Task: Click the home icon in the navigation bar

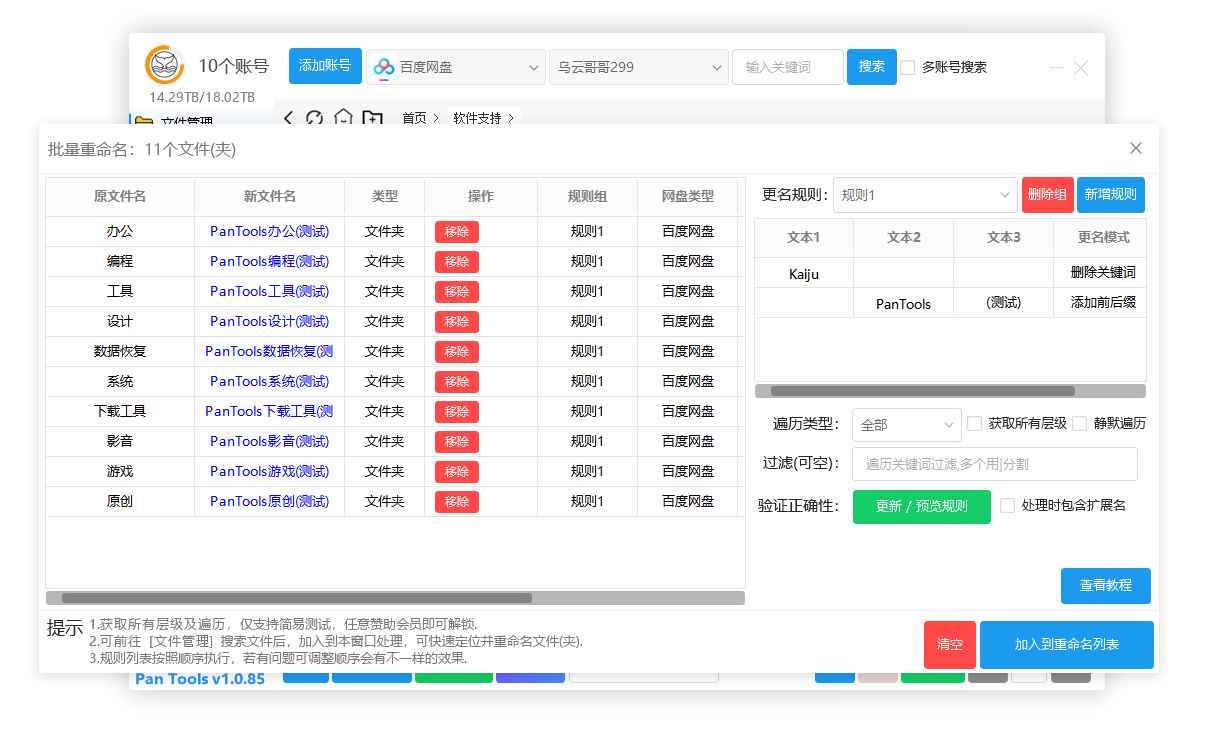Action: tap(343, 118)
